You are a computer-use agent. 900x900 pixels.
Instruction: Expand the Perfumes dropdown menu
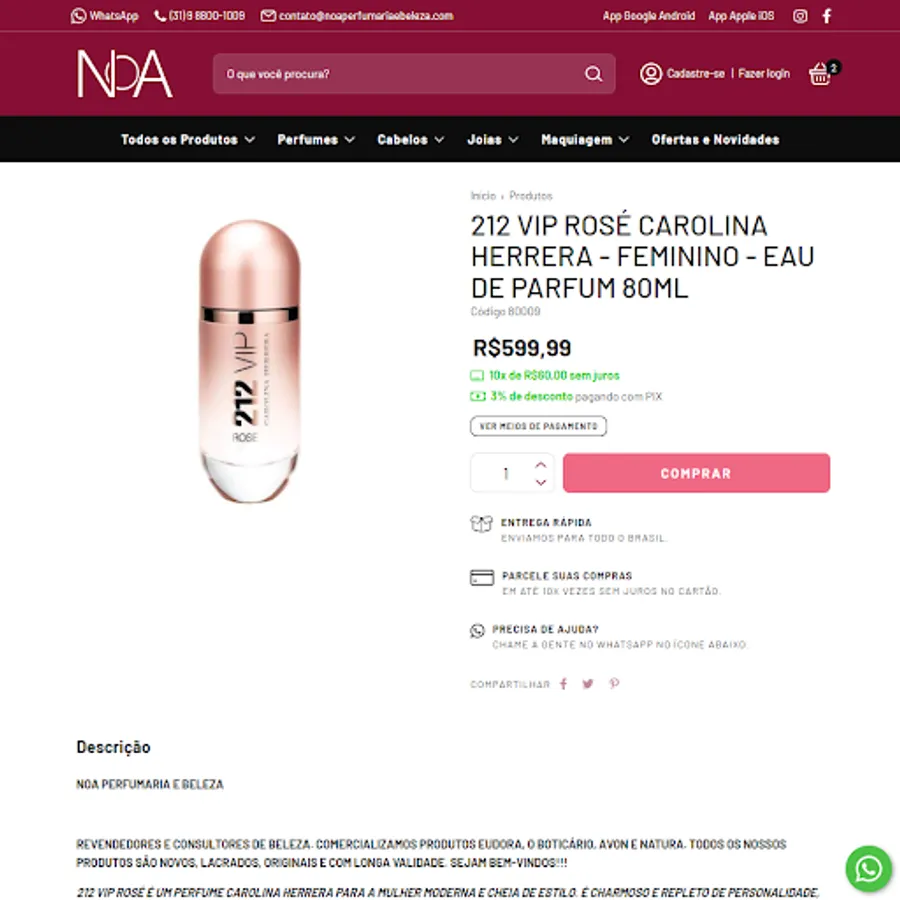click(316, 139)
